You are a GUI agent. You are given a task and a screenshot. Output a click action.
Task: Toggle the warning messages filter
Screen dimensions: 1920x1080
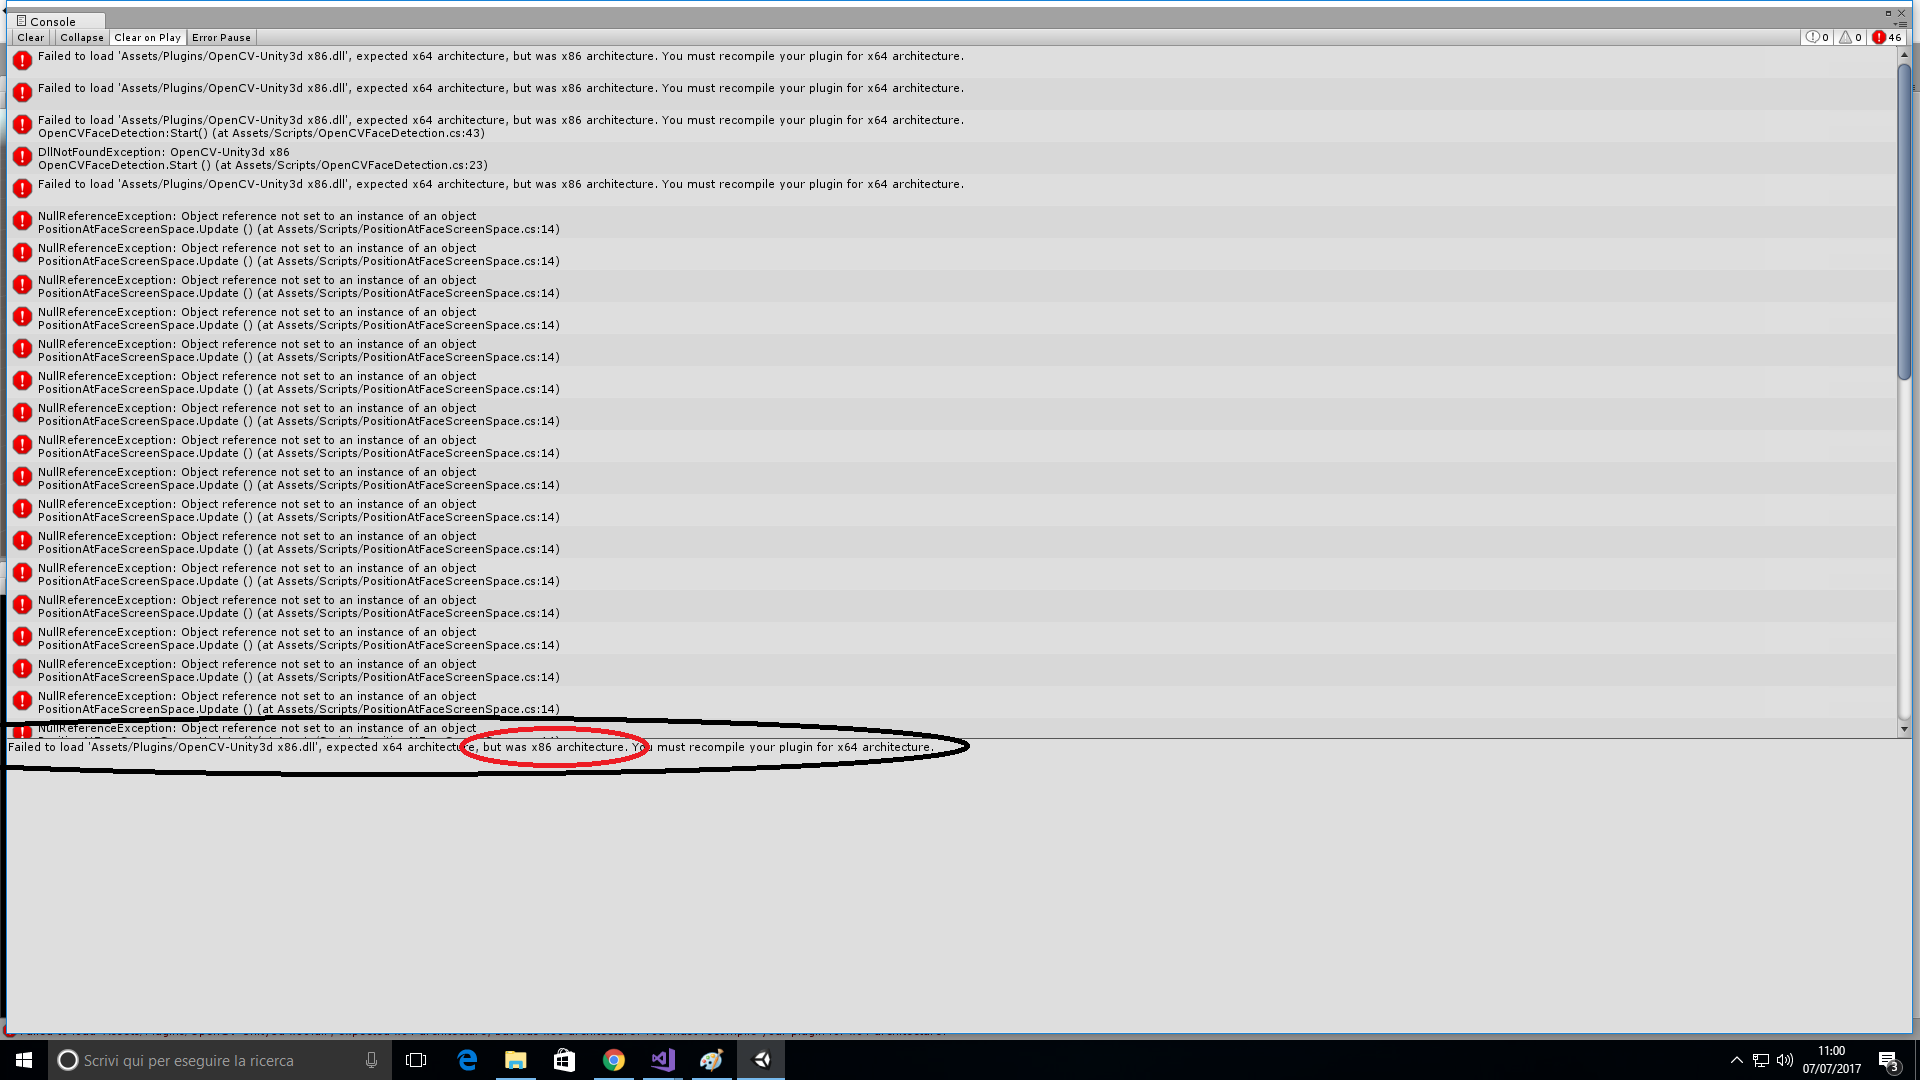point(1851,37)
